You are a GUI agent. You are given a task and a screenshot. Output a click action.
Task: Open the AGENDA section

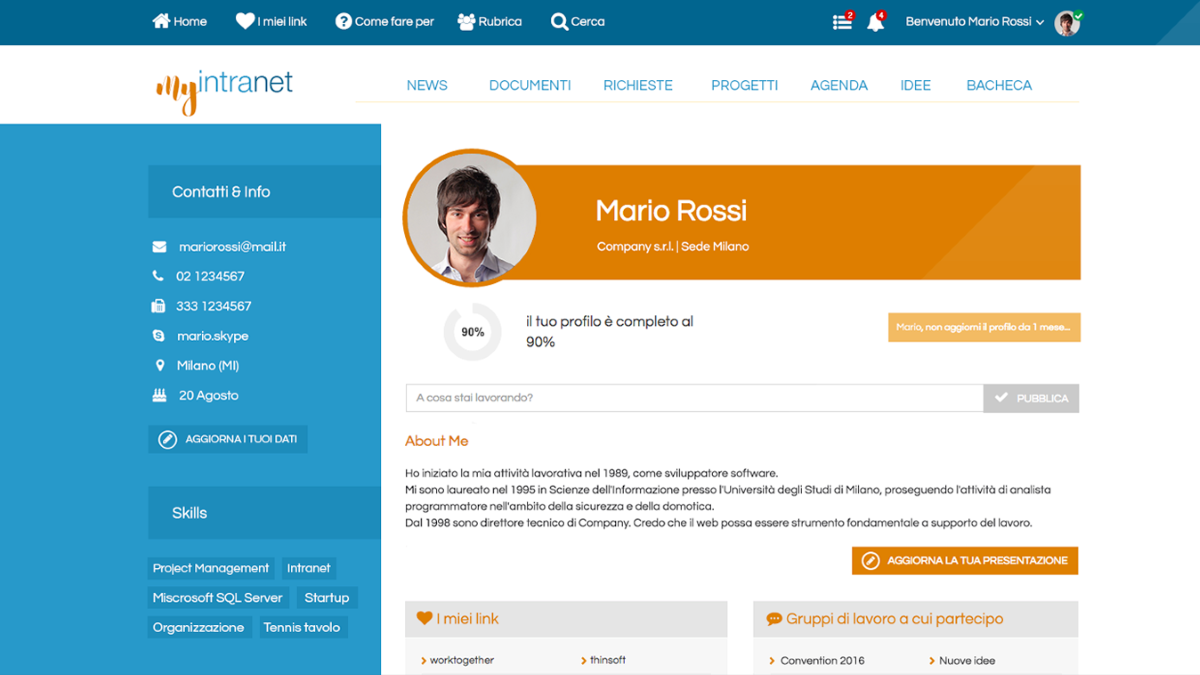(839, 85)
